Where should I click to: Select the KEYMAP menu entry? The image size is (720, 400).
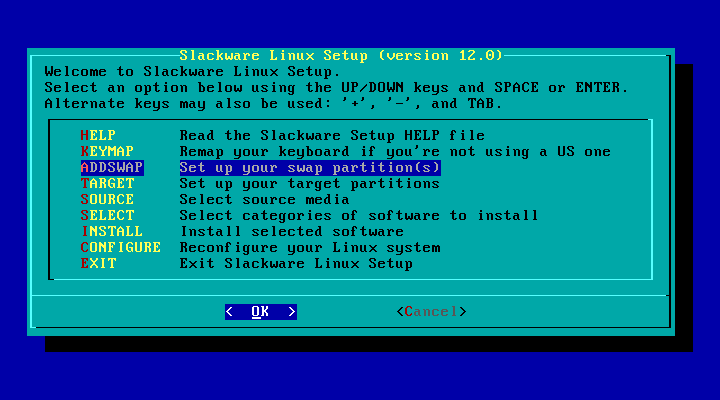pos(106,152)
